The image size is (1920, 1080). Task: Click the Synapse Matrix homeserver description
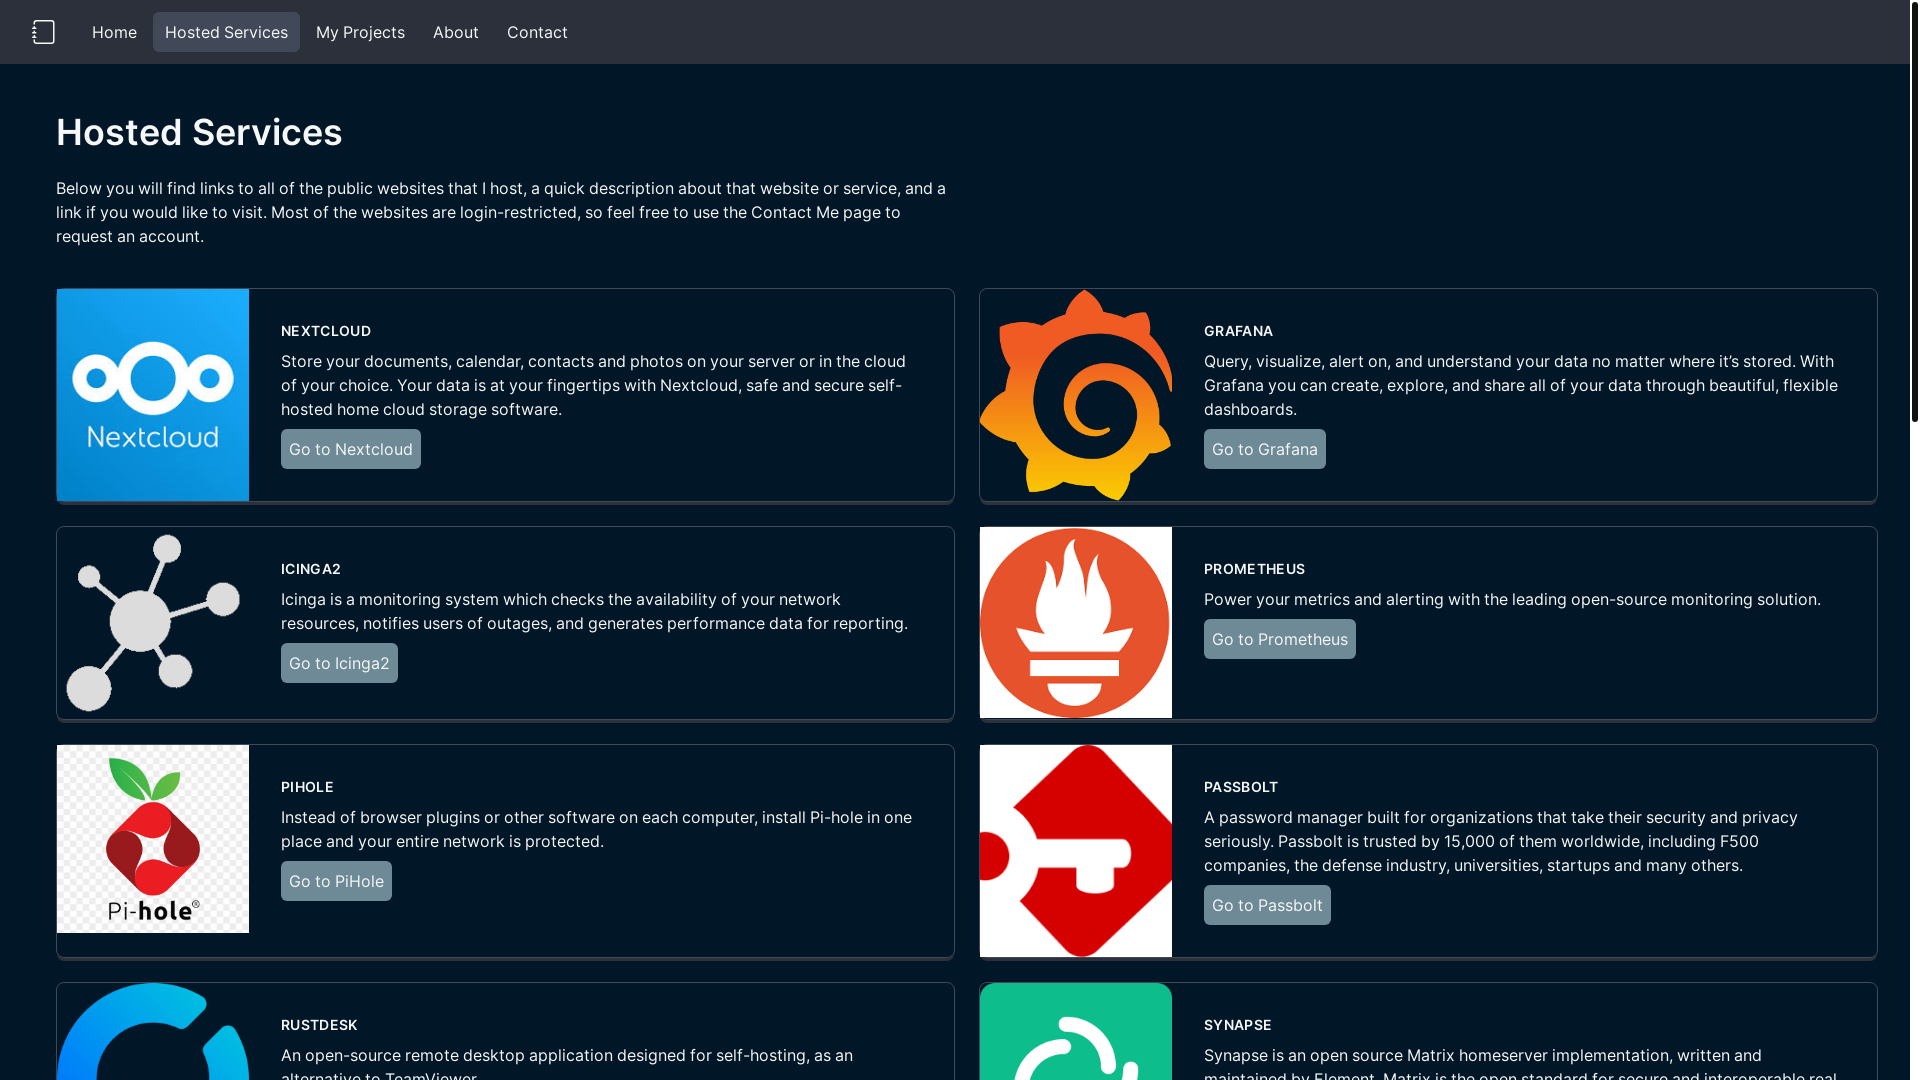coord(1521,1062)
